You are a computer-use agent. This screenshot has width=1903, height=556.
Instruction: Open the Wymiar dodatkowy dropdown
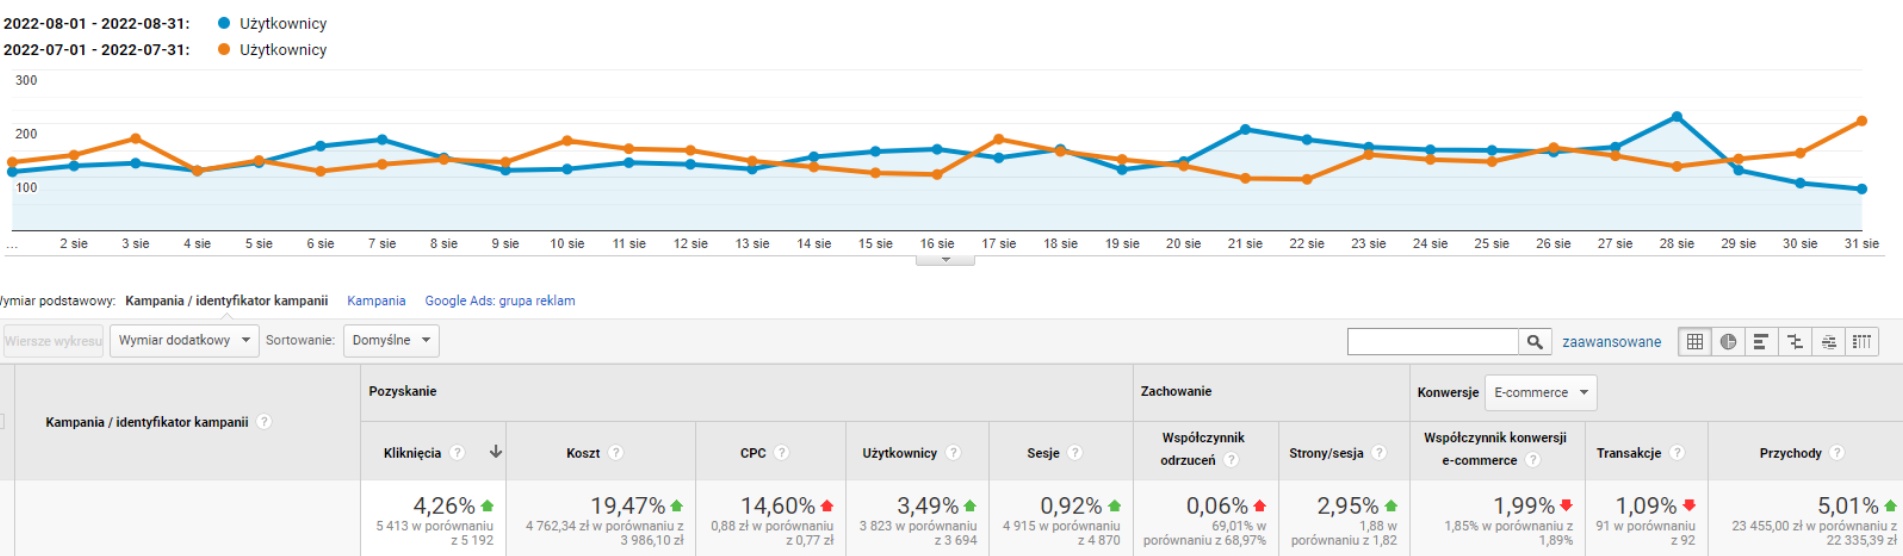pyautogui.click(x=184, y=341)
